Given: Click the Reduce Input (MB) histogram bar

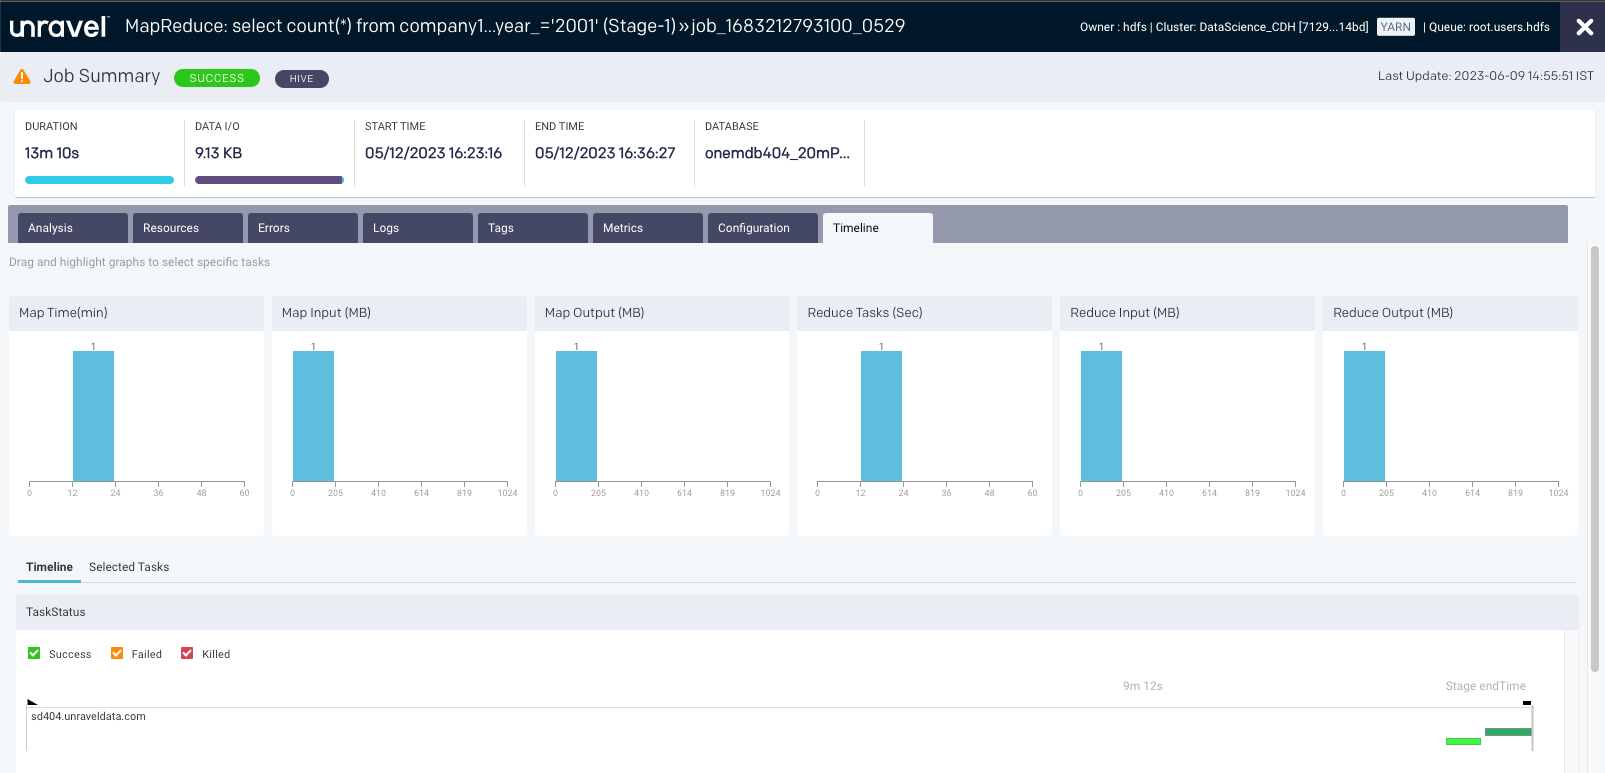Looking at the screenshot, I should click(x=1101, y=416).
